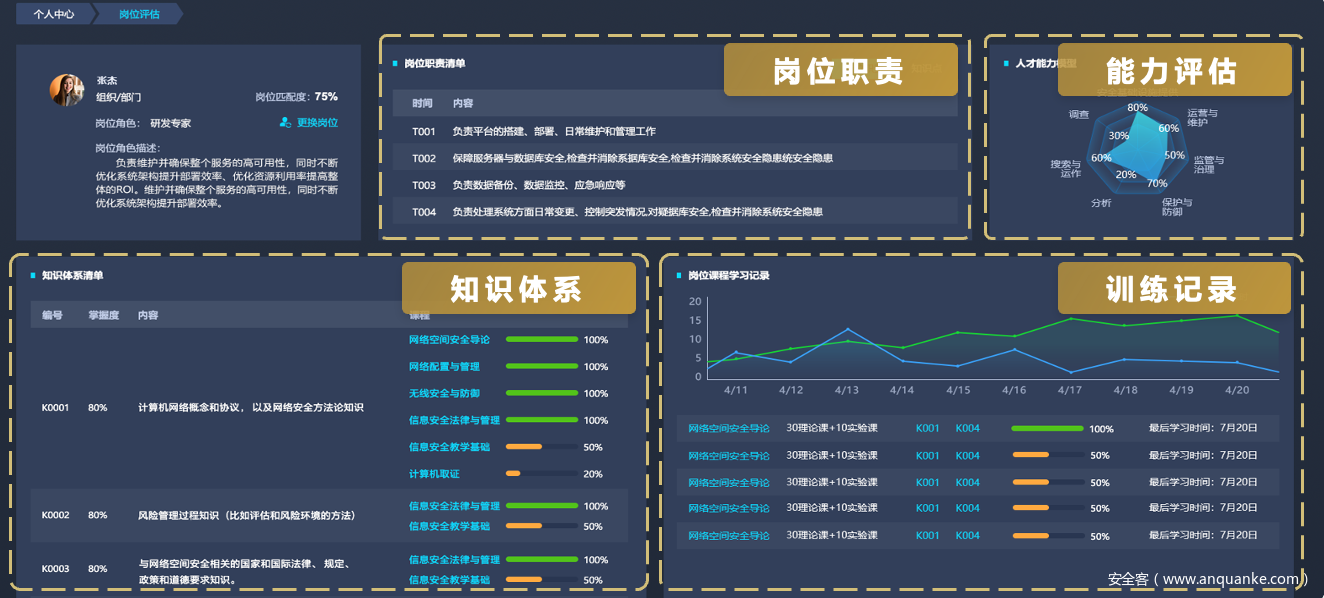
Task: Click the cyan square beside 岗位课程学习记录
Action: point(679,276)
